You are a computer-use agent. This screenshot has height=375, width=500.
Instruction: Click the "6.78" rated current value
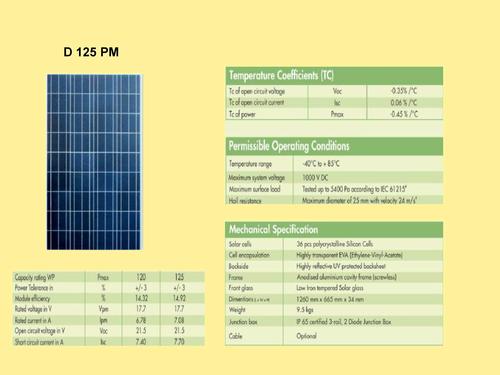[x=141, y=320]
